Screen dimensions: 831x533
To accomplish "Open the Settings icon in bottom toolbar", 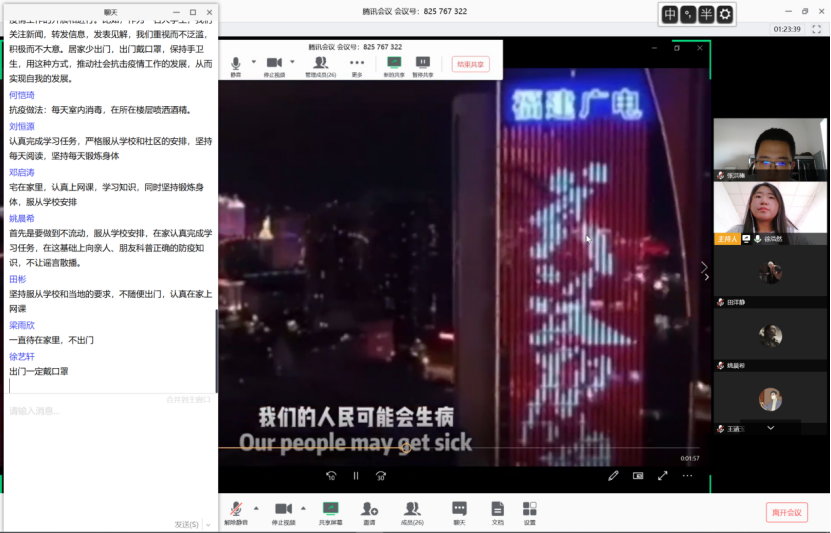I will [529, 512].
